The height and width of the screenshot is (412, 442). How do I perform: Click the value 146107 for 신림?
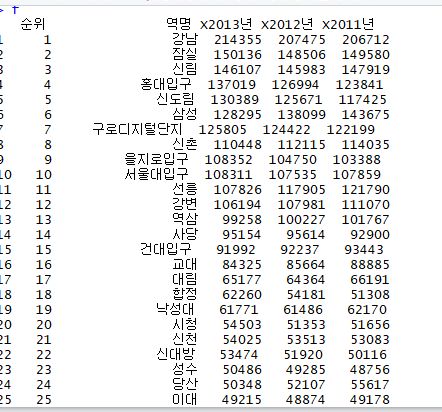238,70
